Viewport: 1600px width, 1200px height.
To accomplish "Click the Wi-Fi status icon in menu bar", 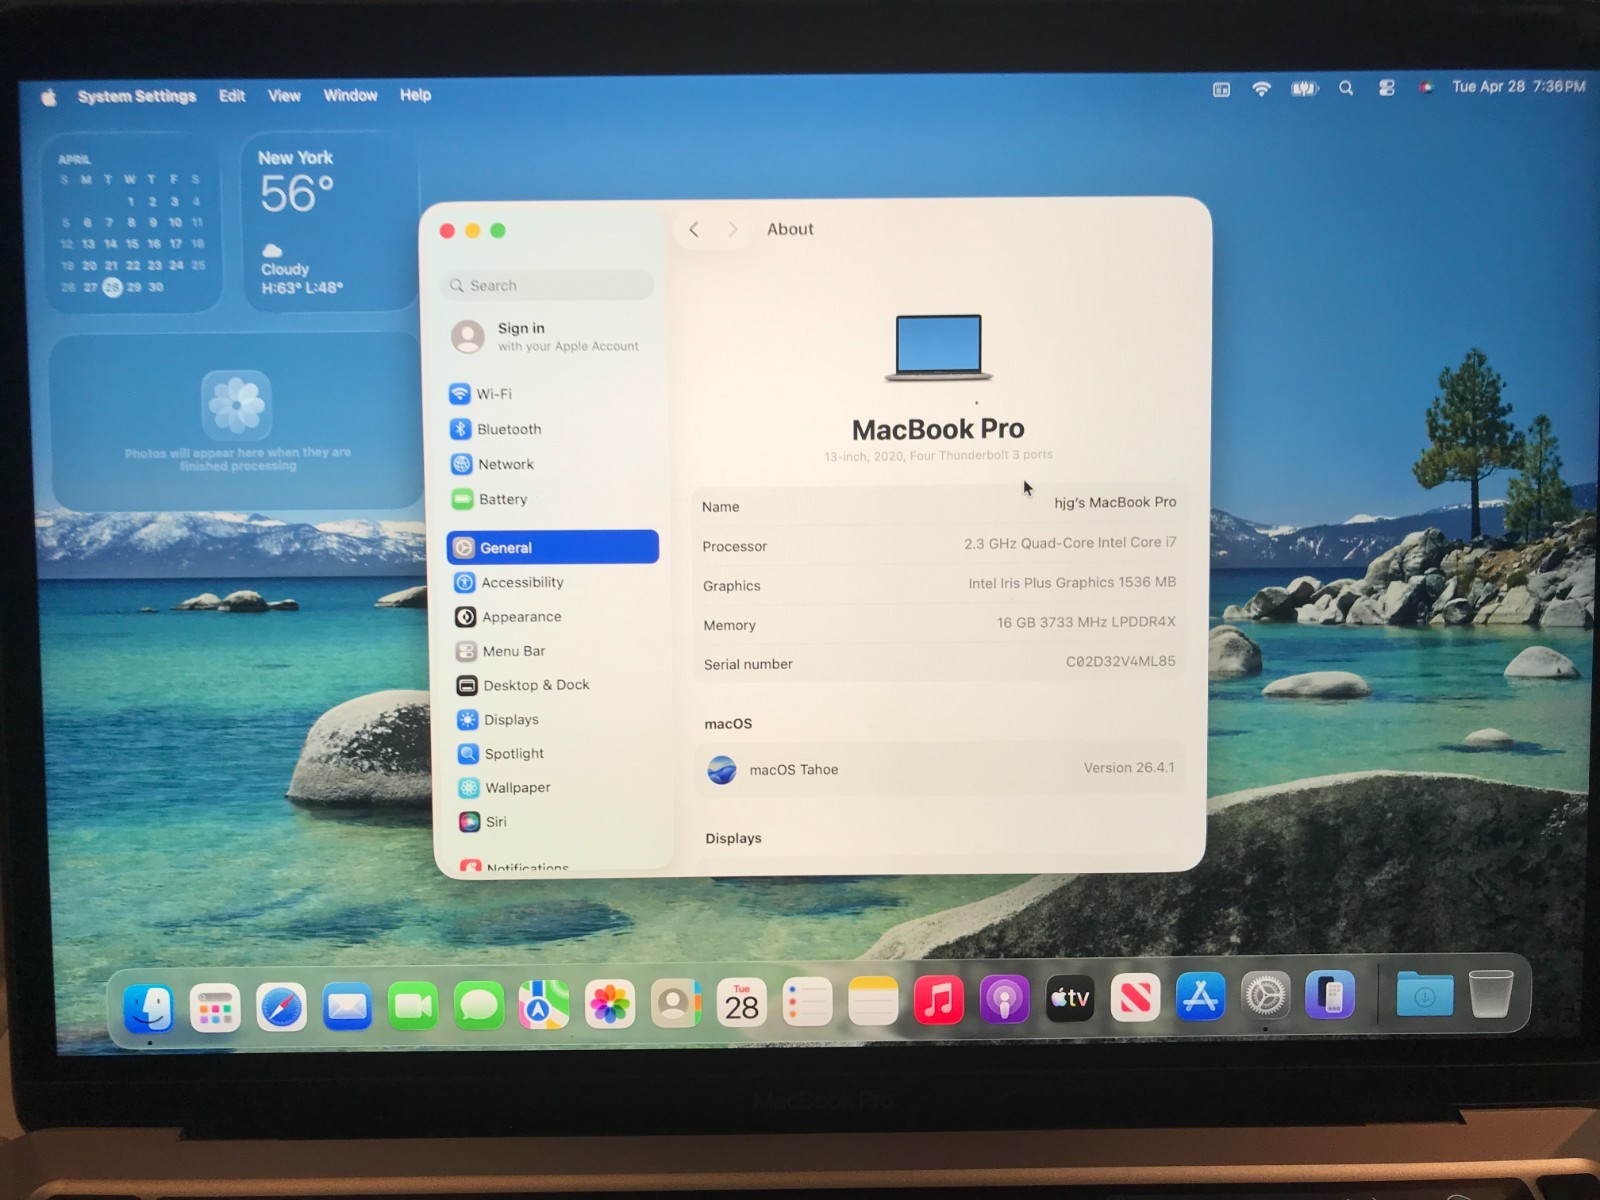I will [1262, 89].
